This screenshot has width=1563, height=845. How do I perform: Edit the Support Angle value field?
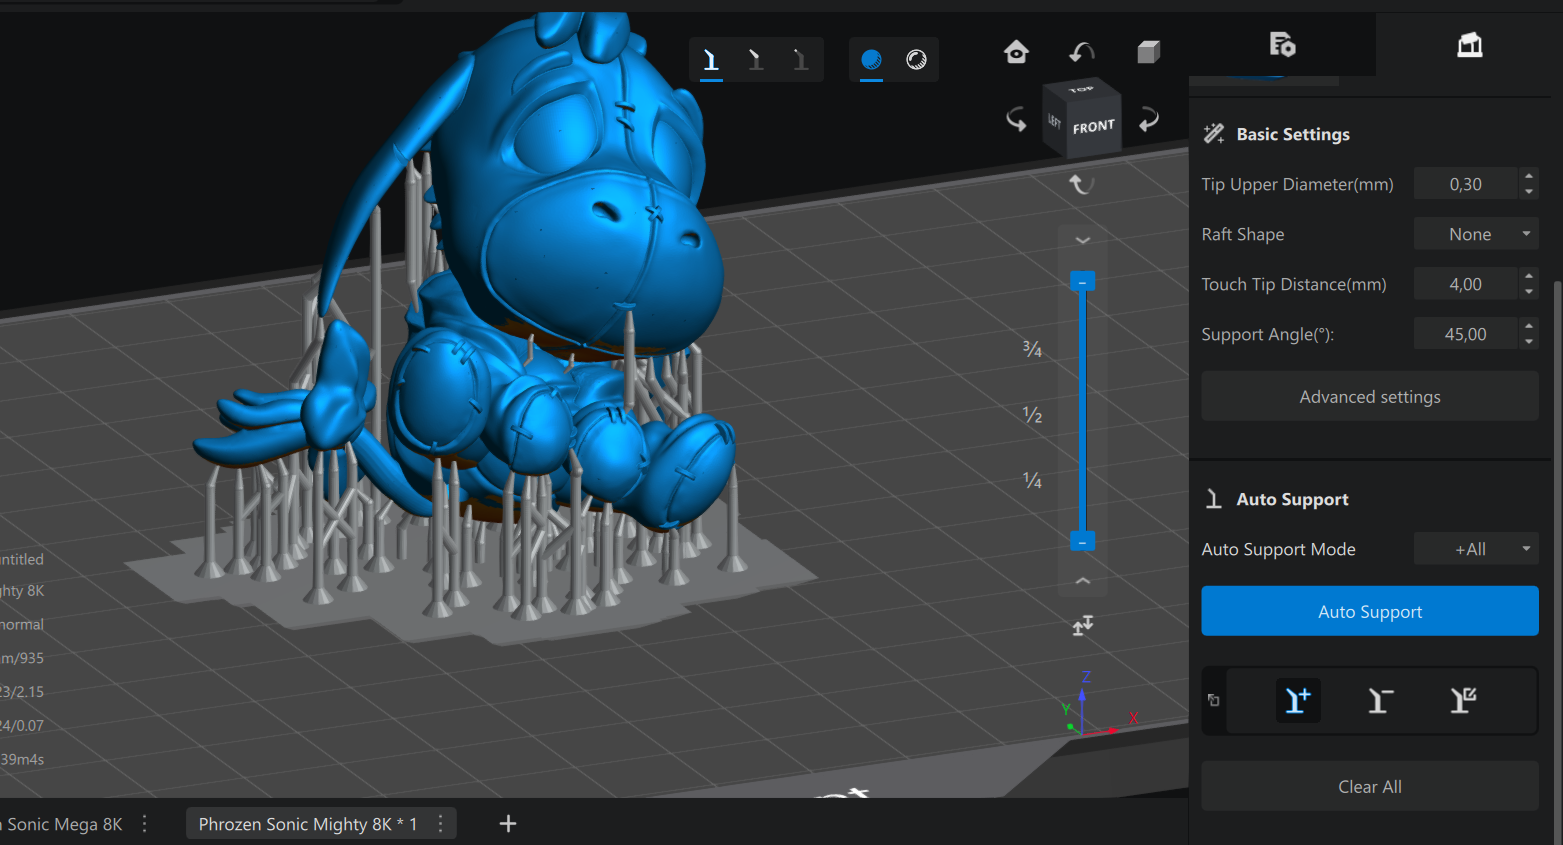click(1466, 334)
